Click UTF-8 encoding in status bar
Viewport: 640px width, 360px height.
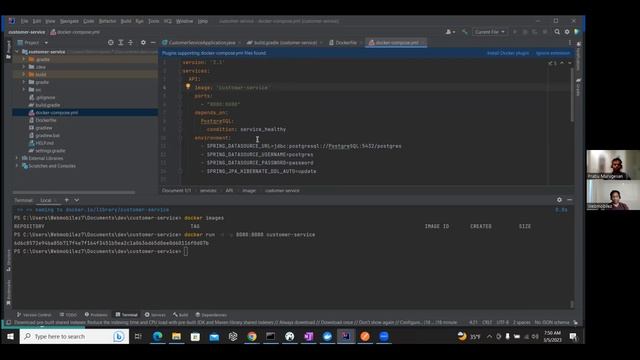[502, 322]
